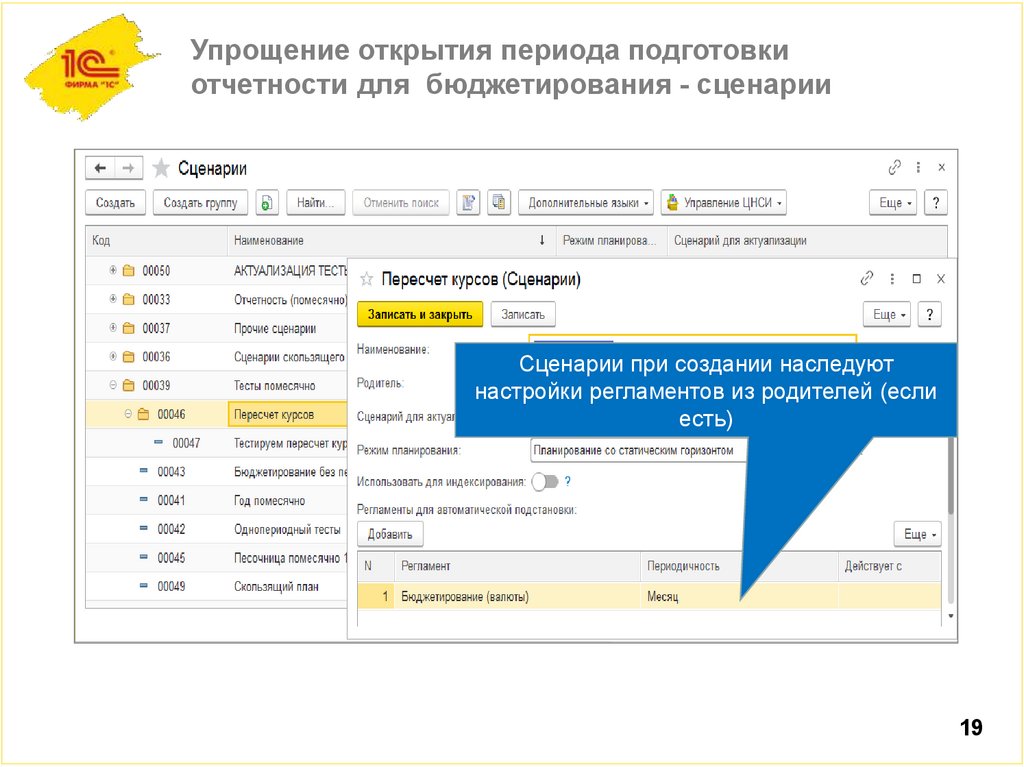Click the icon left of Дополнительные языки
This screenshot has height=767, width=1024.
click(x=500, y=202)
